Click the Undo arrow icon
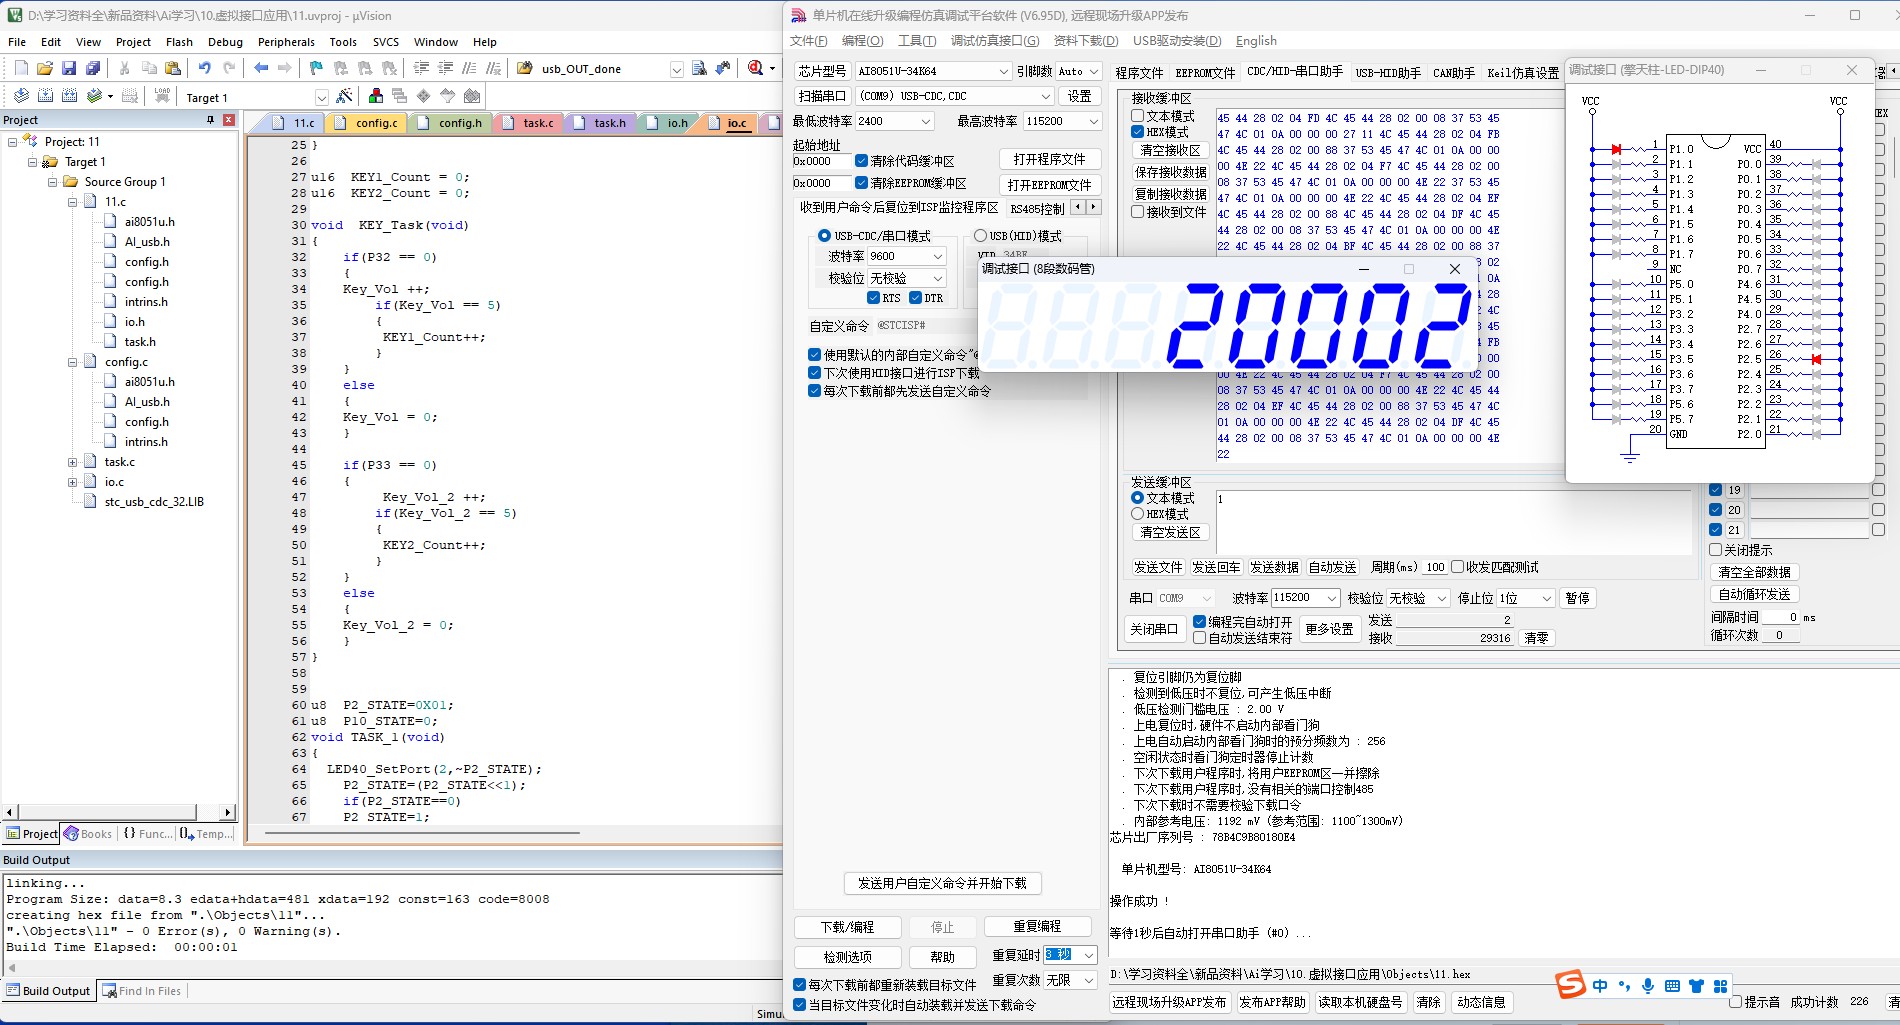The image size is (1900, 1025). click(204, 68)
